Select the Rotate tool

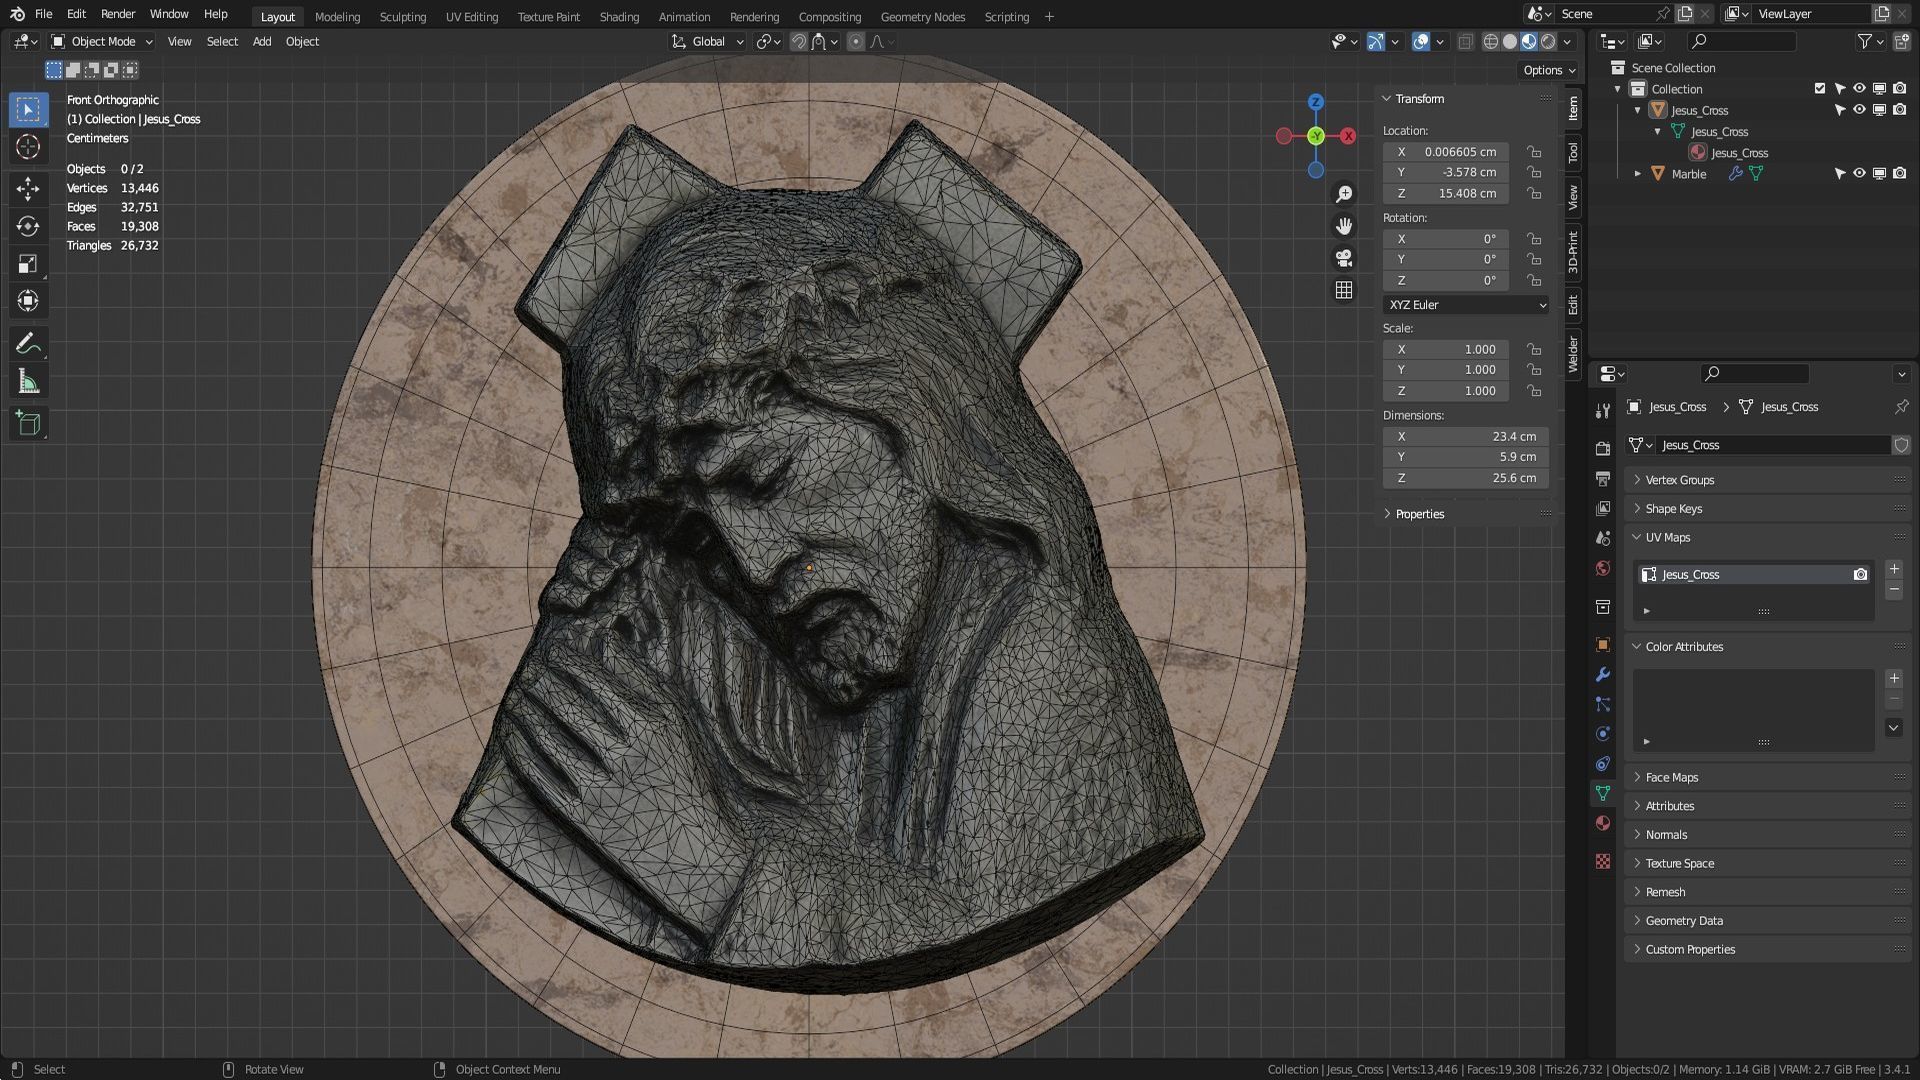[28, 226]
